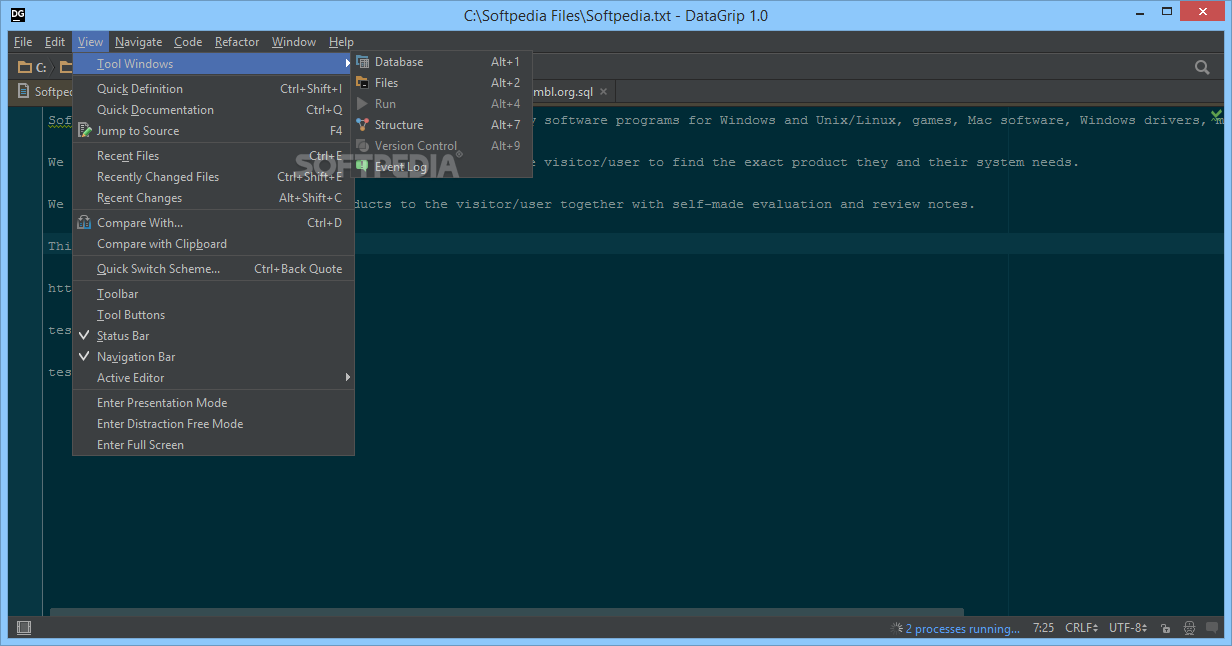Open the Event Log tool window

coord(441,167)
